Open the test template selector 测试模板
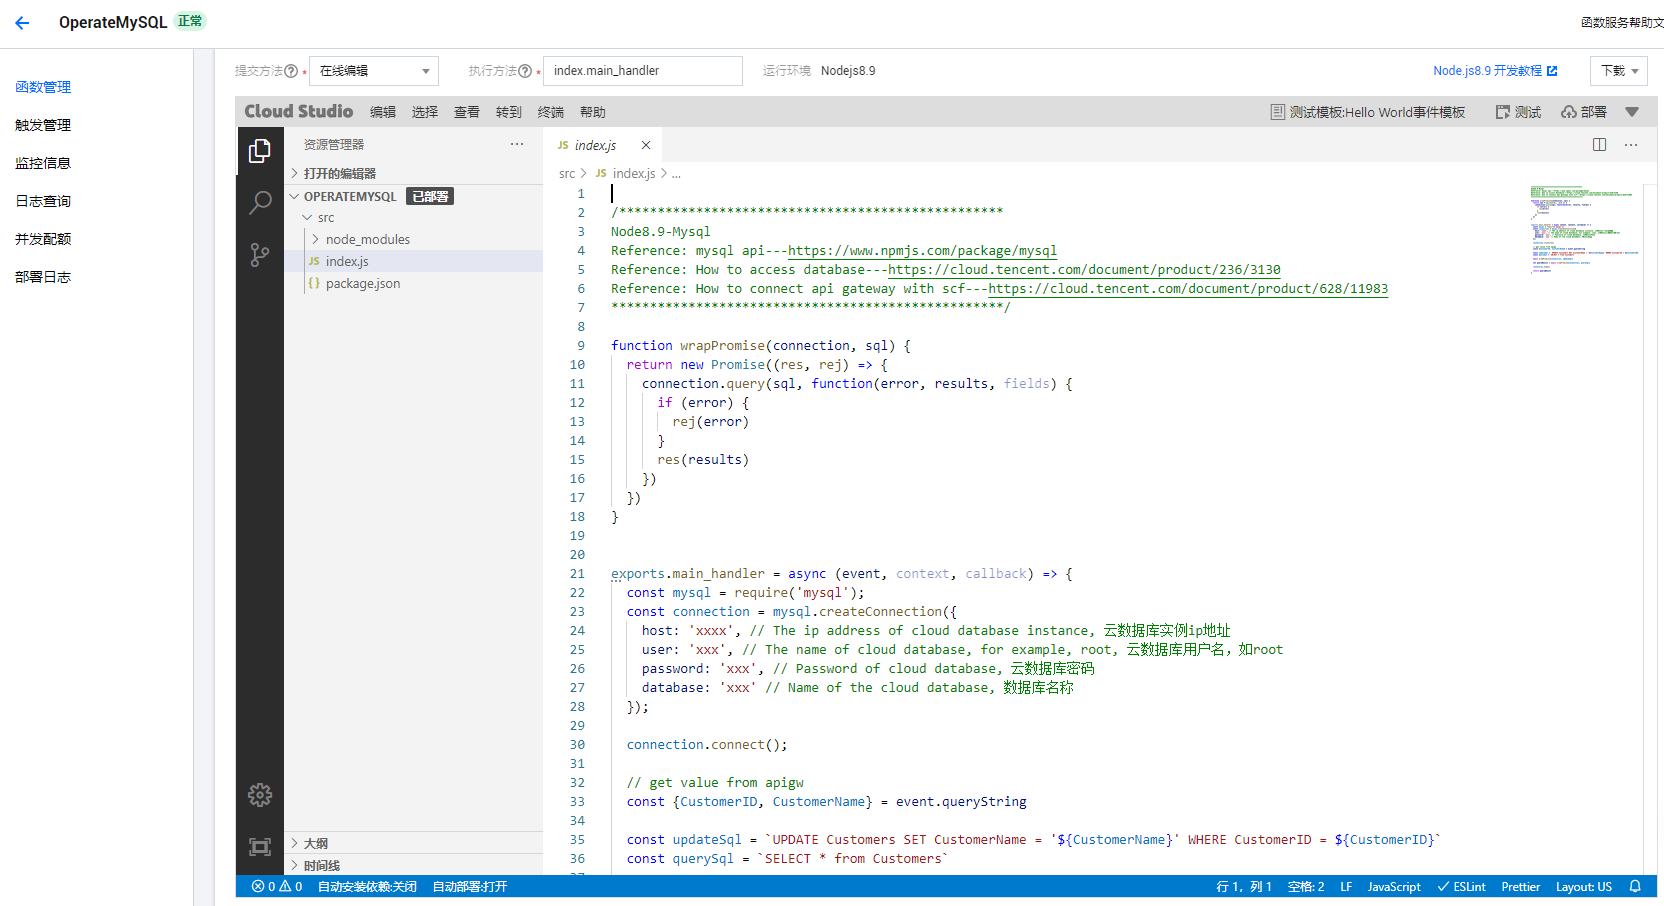 (x=1367, y=112)
